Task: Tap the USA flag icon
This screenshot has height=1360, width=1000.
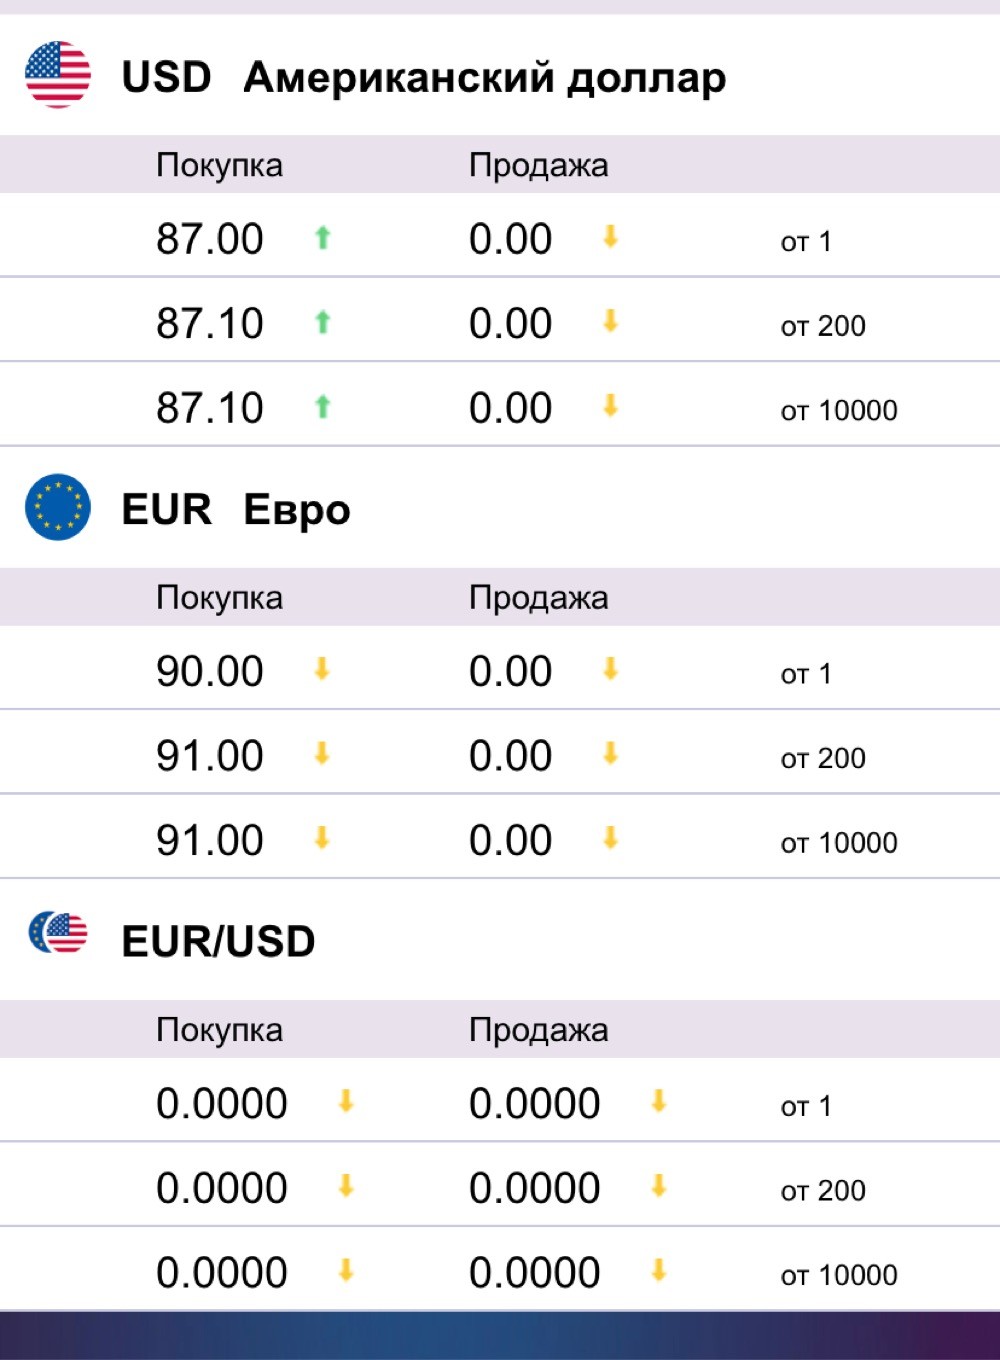Action: click(58, 75)
